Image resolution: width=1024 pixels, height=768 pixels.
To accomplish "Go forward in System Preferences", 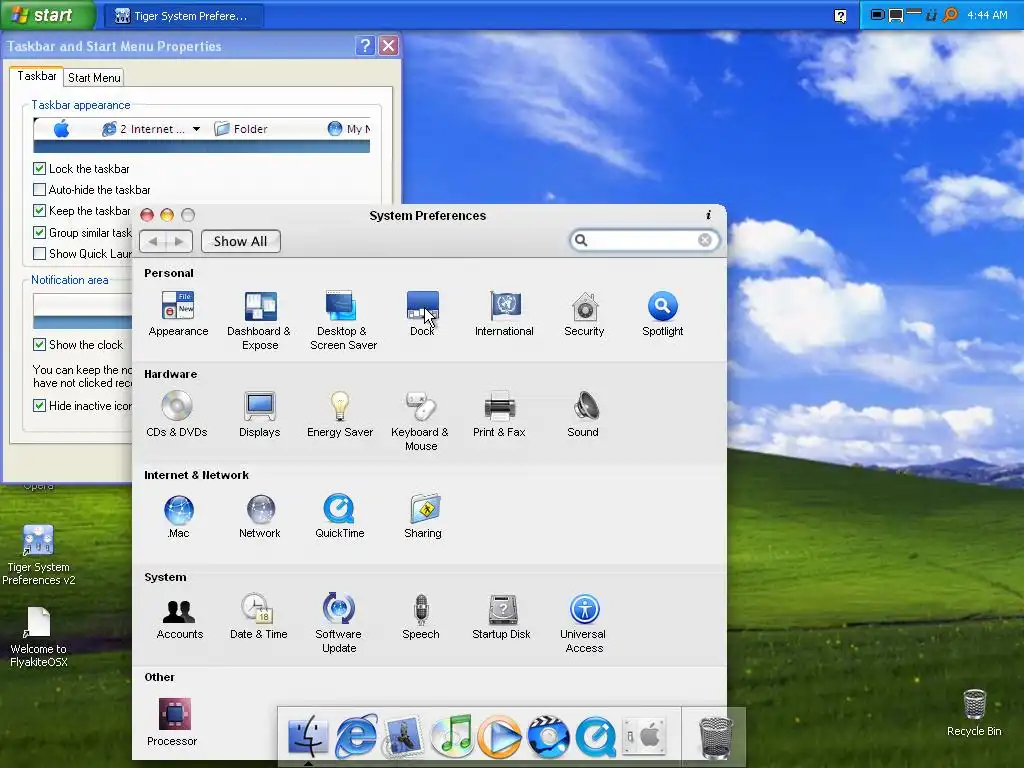I will point(179,241).
